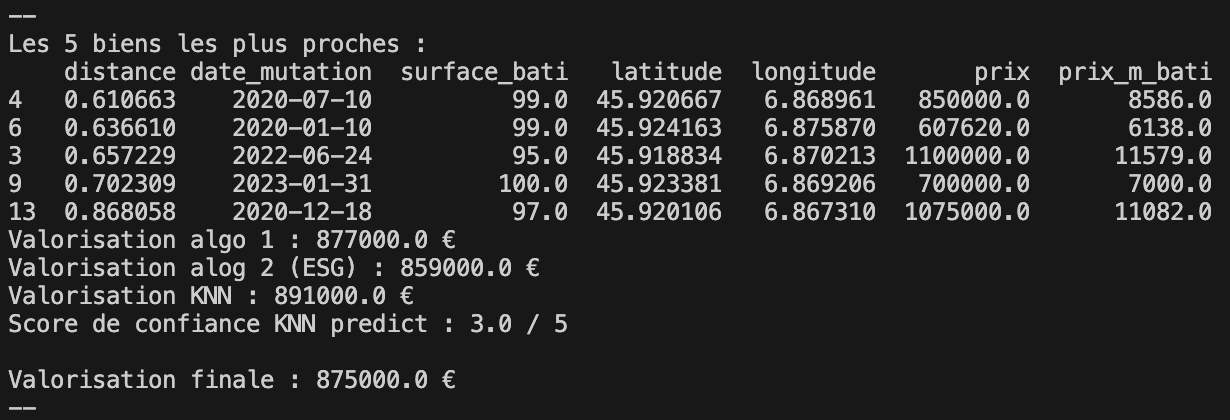1230x420 pixels.
Task: Click the surface_bati column header
Action: click(x=484, y=72)
